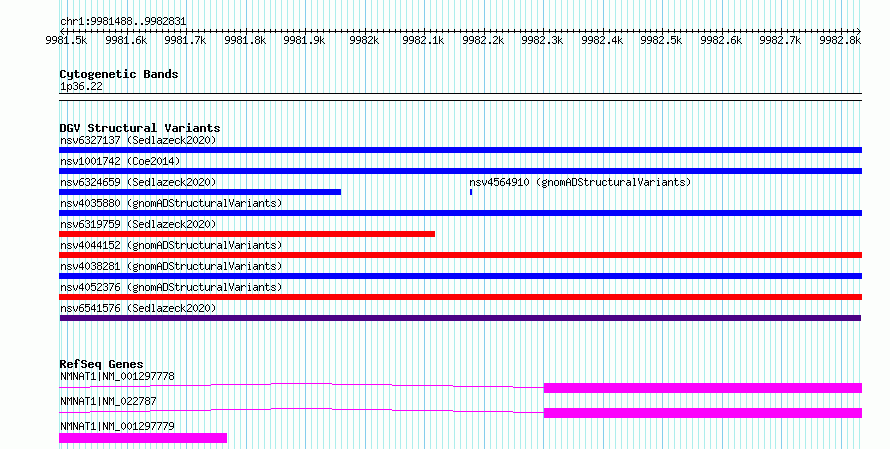Click the tiny blue marker for nsv4564910

[x=471, y=192]
